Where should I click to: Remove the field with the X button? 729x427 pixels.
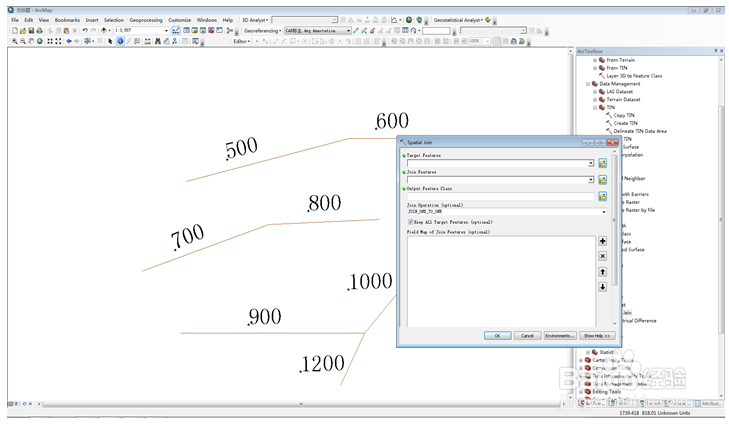(603, 256)
